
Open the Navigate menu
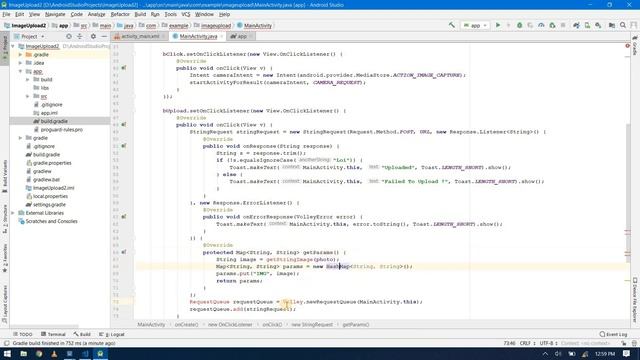[55, 14]
